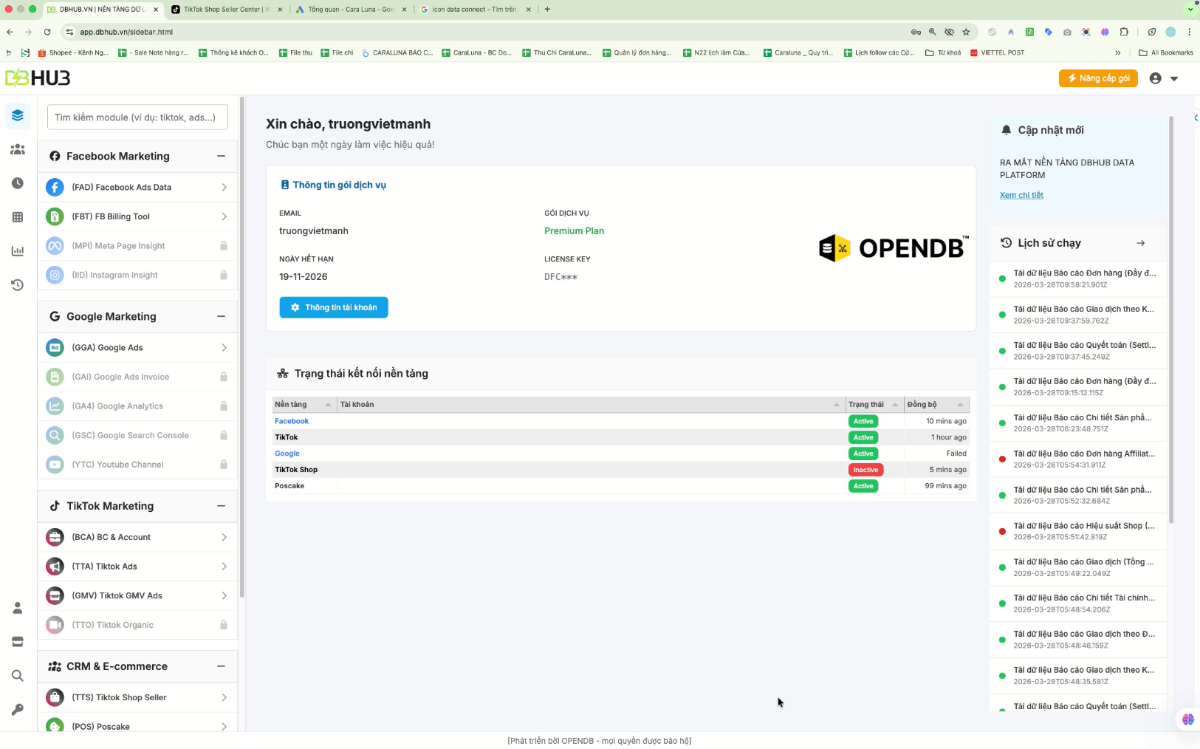Click the Google Ads module icon
Screen dimensions: 1200x749
click(55, 348)
